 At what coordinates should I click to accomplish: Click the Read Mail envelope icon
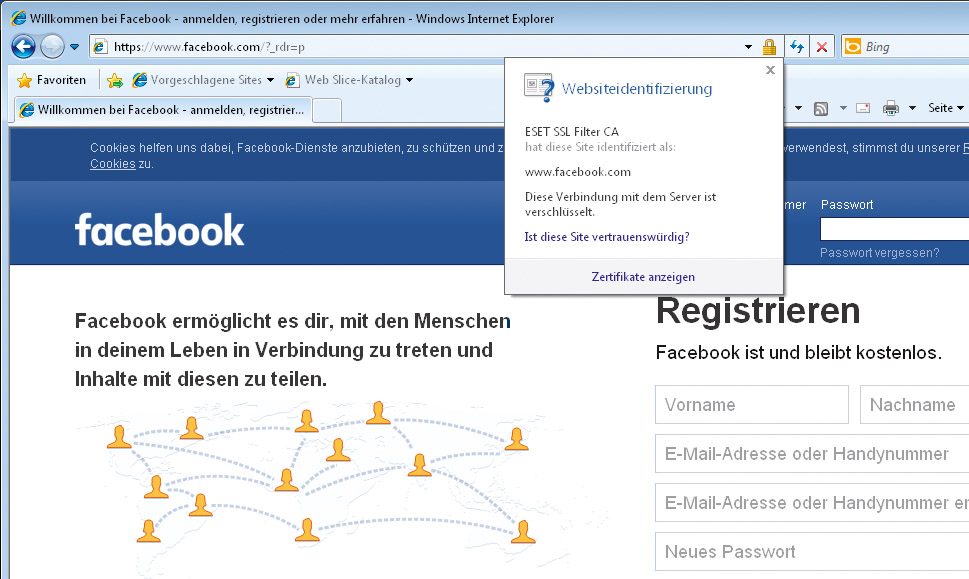pos(863,108)
